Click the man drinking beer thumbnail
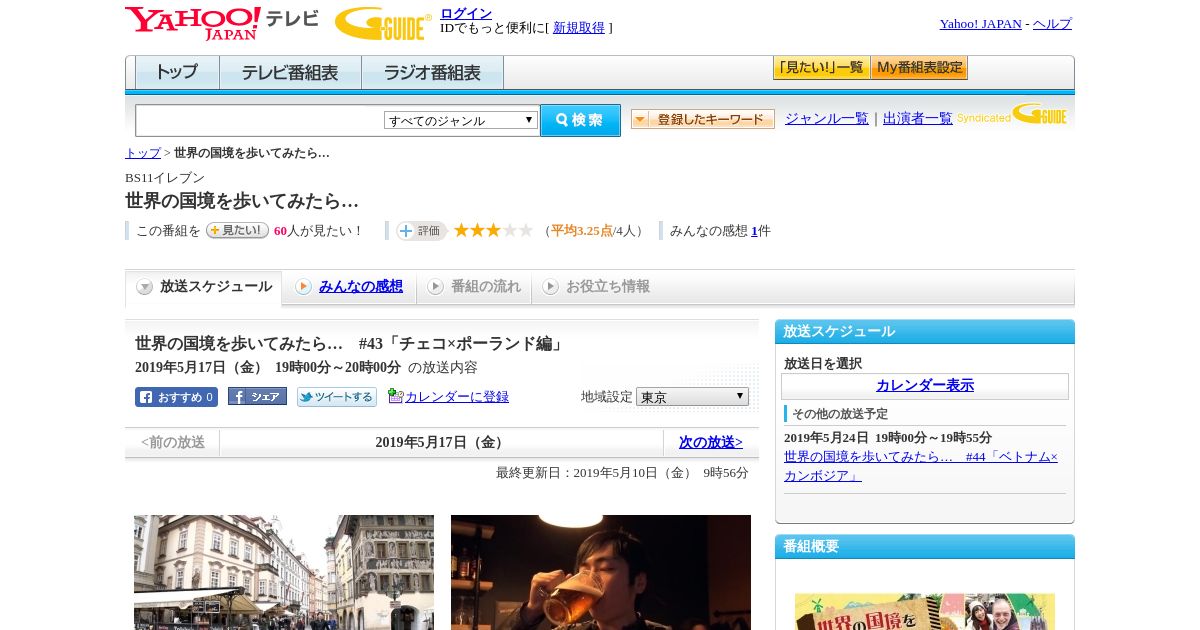 [601, 572]
